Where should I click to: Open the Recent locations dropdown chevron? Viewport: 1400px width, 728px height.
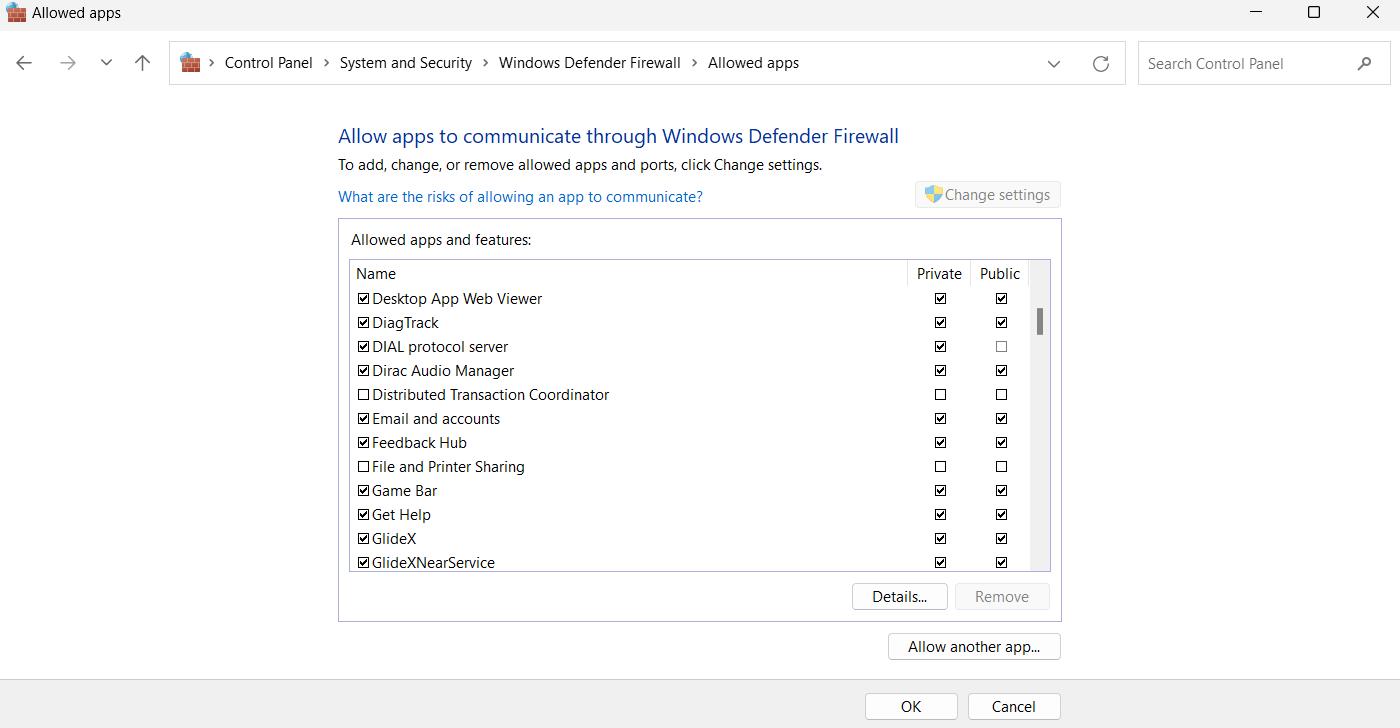click(x=106, y=63)
